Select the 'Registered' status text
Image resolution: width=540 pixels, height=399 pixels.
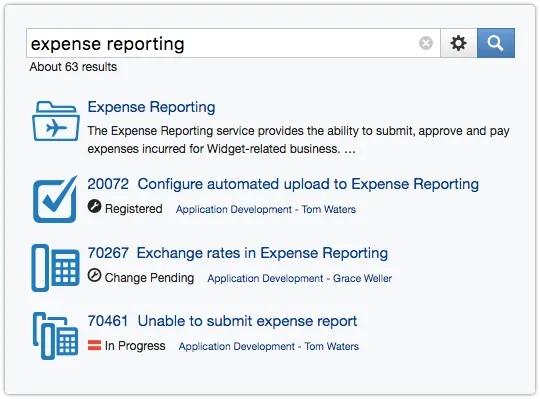[134, 209]
